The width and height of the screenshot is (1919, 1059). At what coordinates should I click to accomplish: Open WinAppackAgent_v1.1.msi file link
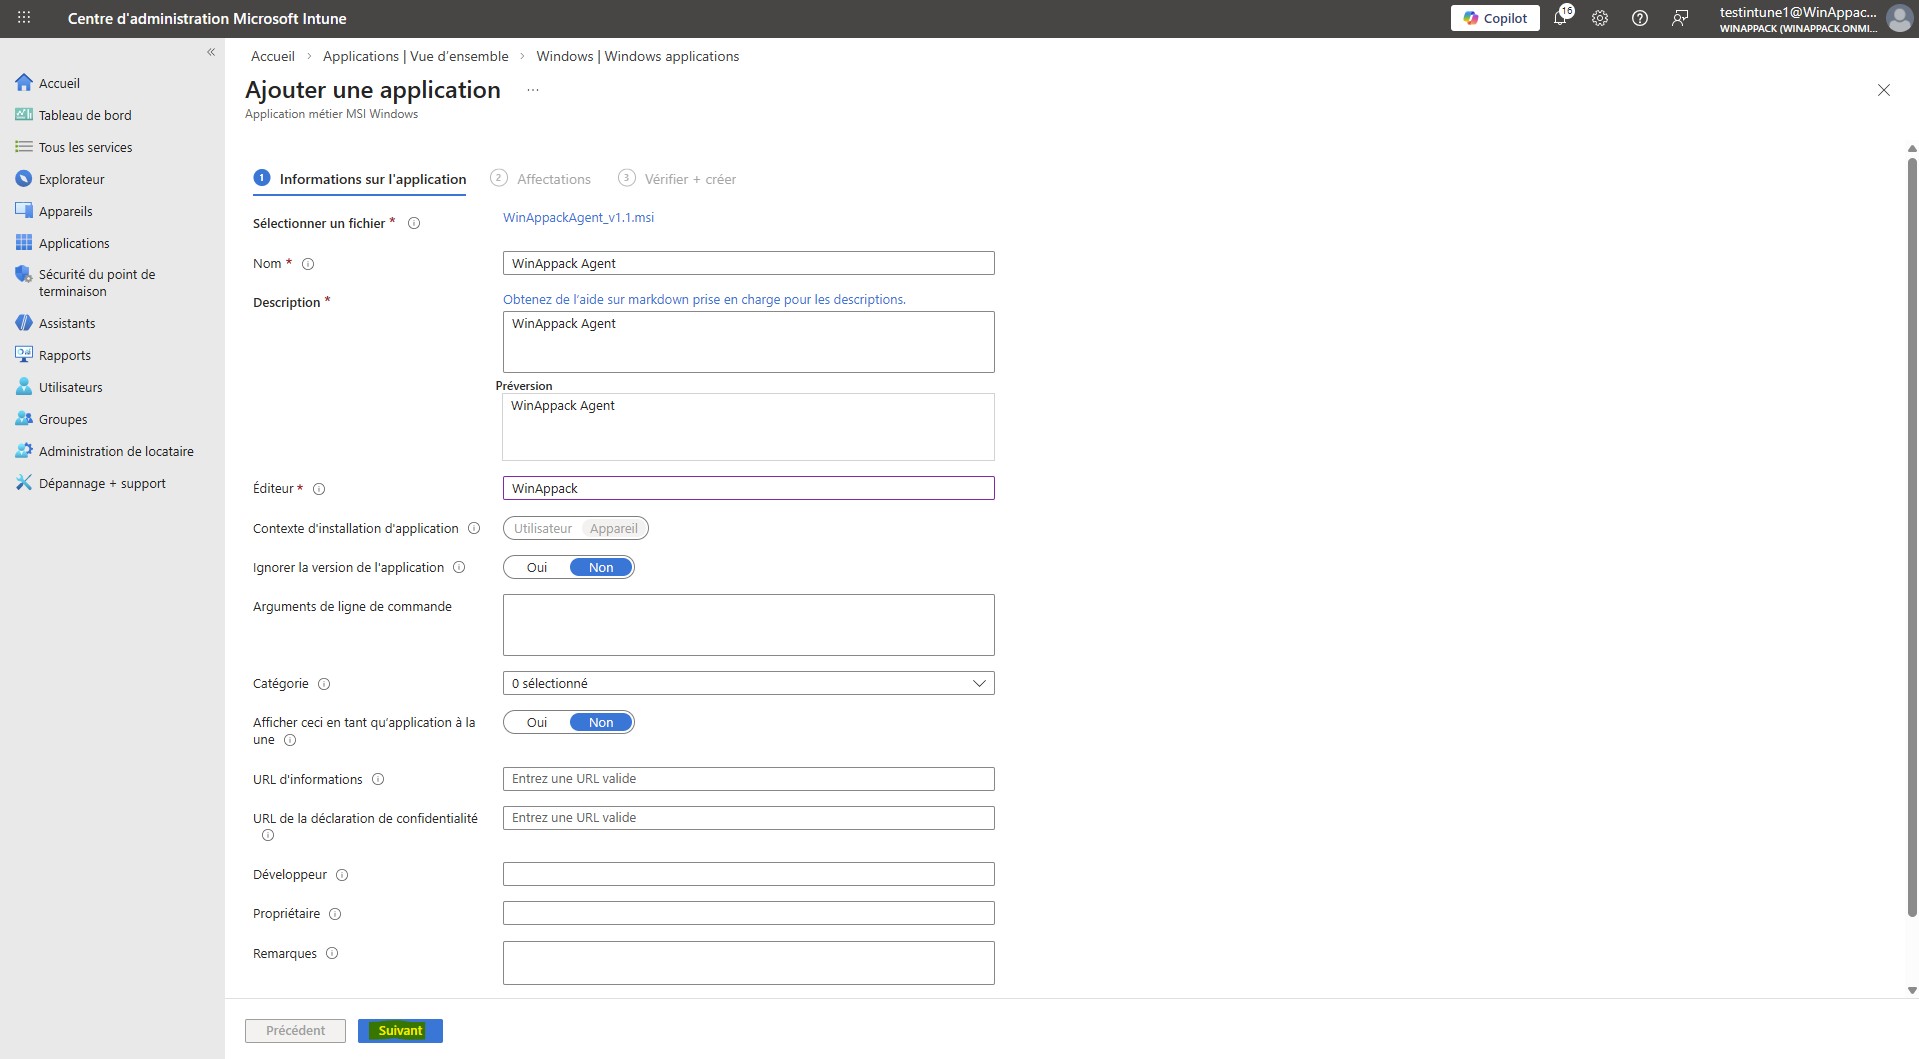click(578, 217)
